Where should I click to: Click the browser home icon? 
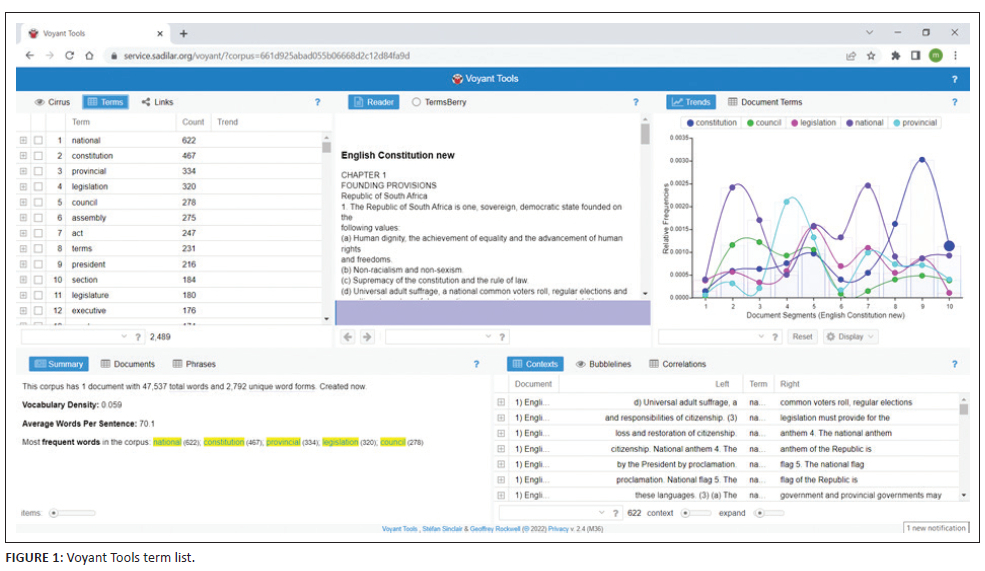89,56
